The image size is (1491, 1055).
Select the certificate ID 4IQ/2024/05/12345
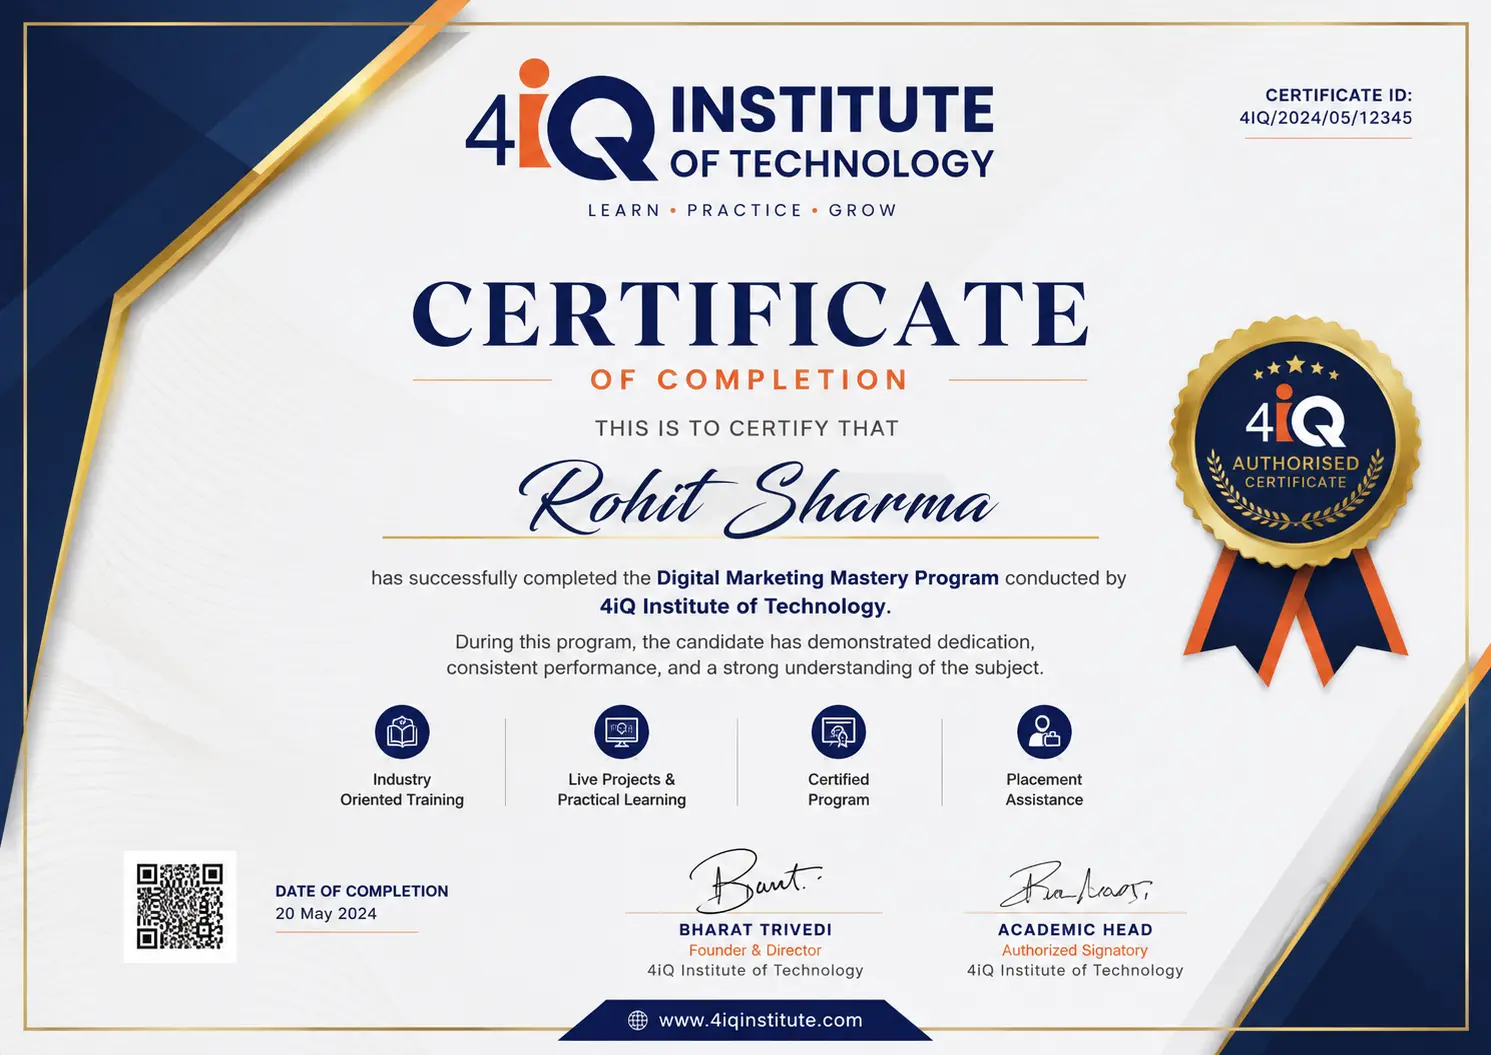(x=1326, y=118)
